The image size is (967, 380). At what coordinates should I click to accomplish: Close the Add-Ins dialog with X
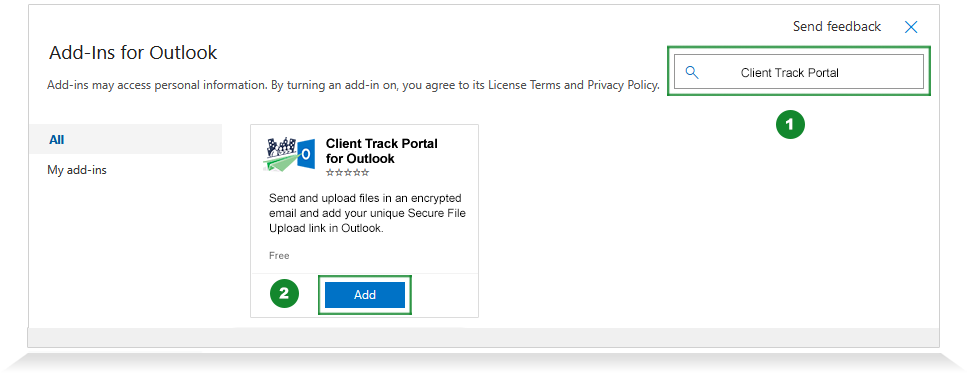tap(911, 27)
